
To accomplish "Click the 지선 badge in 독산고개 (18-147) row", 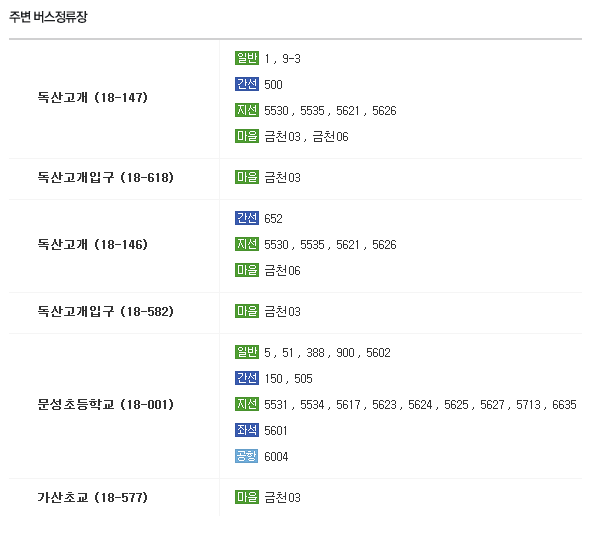I will (x=247, y=110).
